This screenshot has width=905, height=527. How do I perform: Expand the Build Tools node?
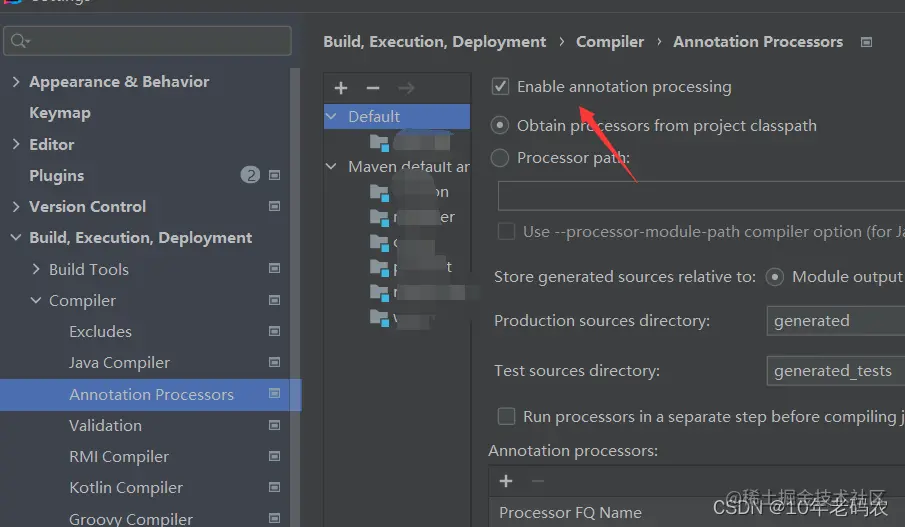36,269
